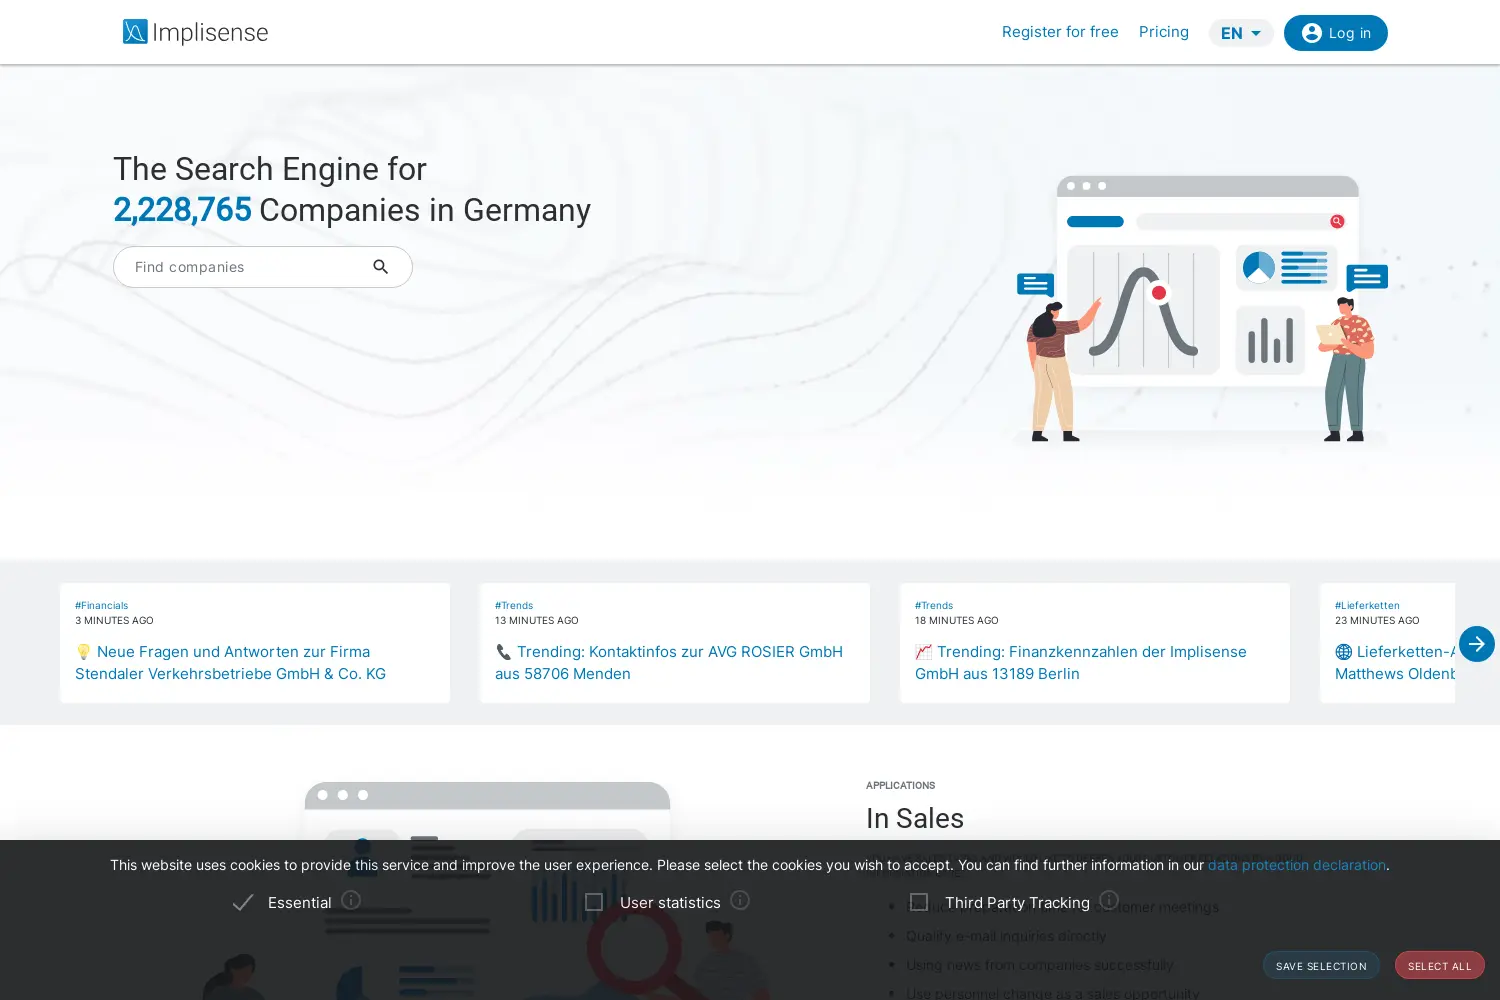Click the Select All cookies button

[1440, 965]
